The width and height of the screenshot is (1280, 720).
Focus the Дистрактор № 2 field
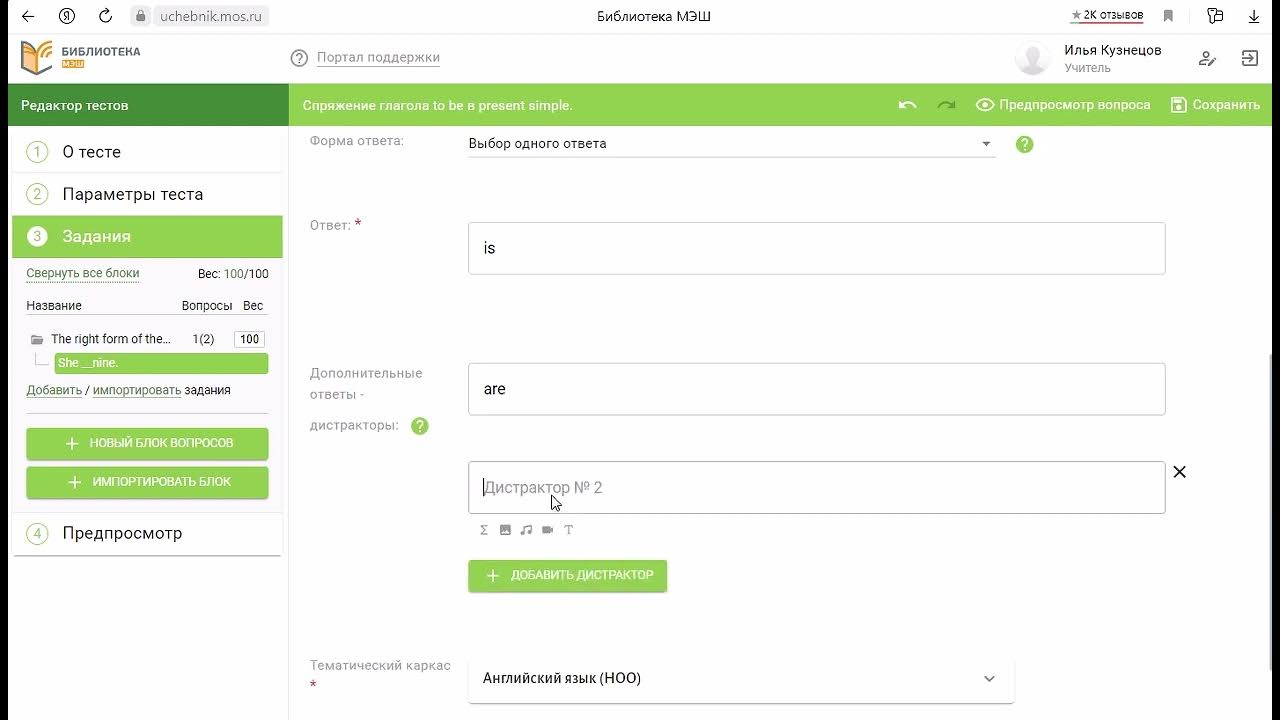coord(816,488)
